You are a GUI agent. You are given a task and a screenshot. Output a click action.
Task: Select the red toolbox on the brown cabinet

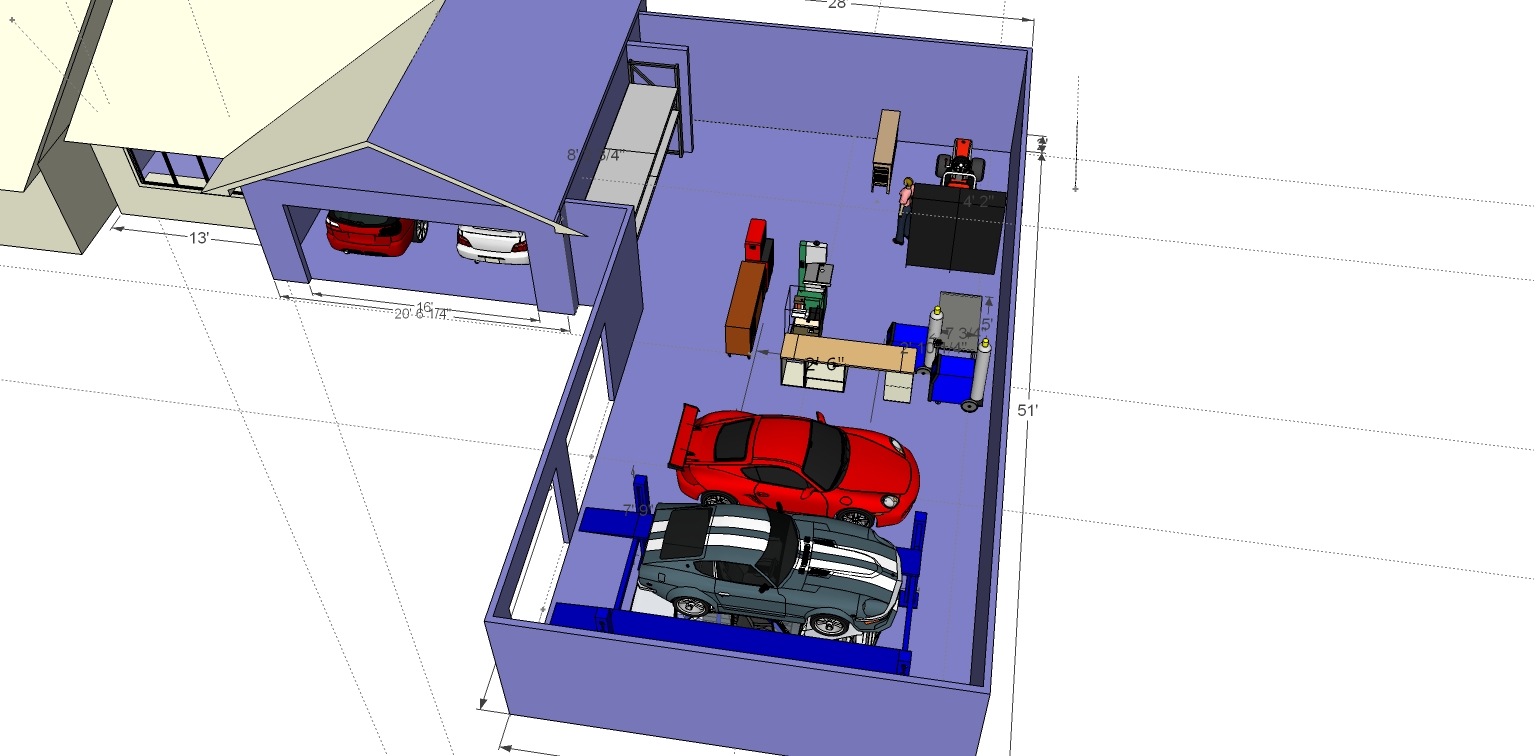(756, 241)
